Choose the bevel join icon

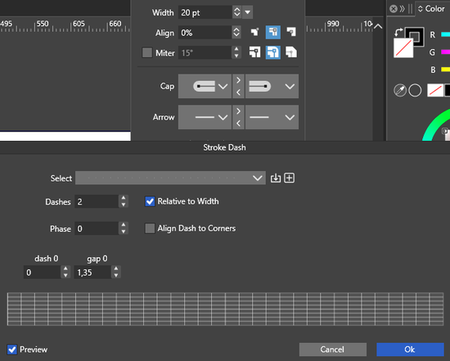(x=291, y=52)
